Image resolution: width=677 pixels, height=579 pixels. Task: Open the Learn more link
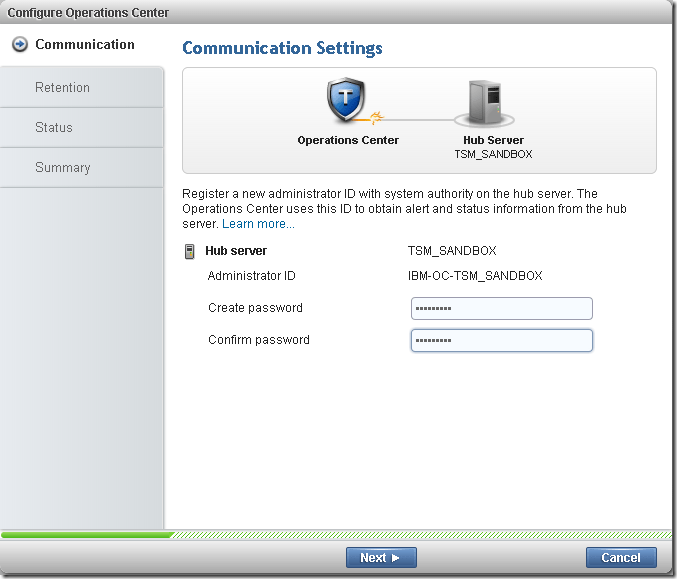click(258, 224)
